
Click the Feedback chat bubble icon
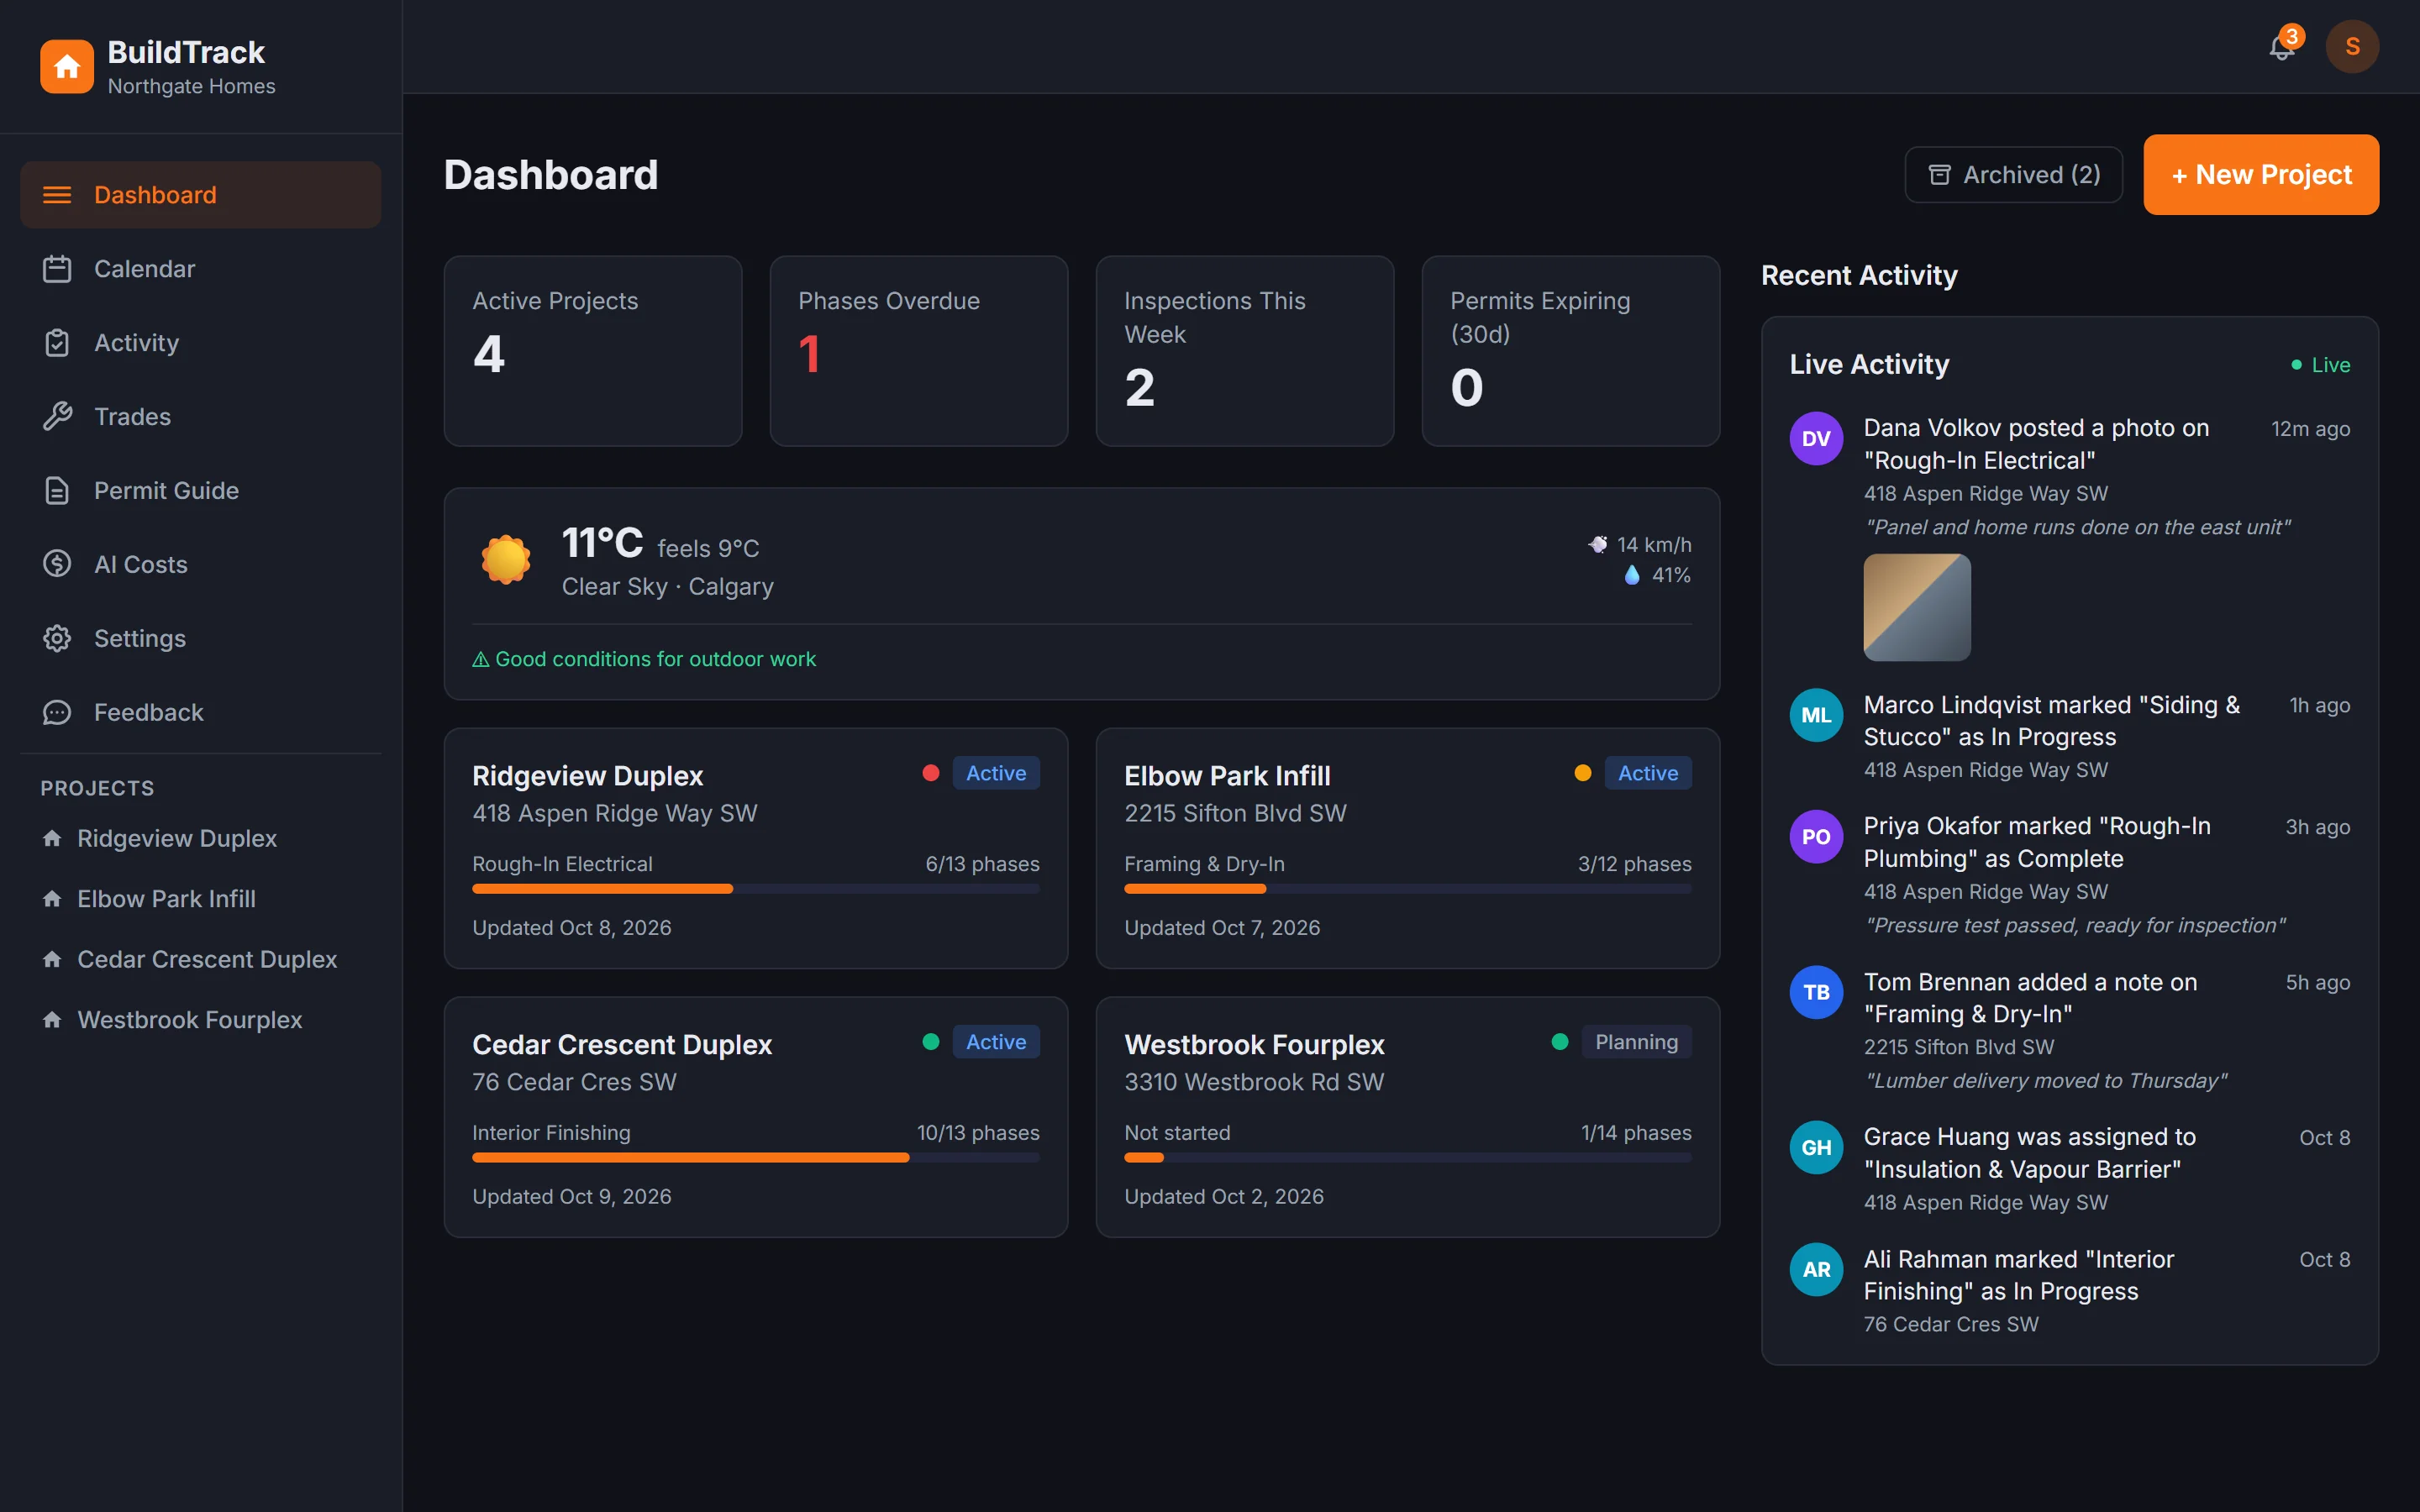pos(57,713)
